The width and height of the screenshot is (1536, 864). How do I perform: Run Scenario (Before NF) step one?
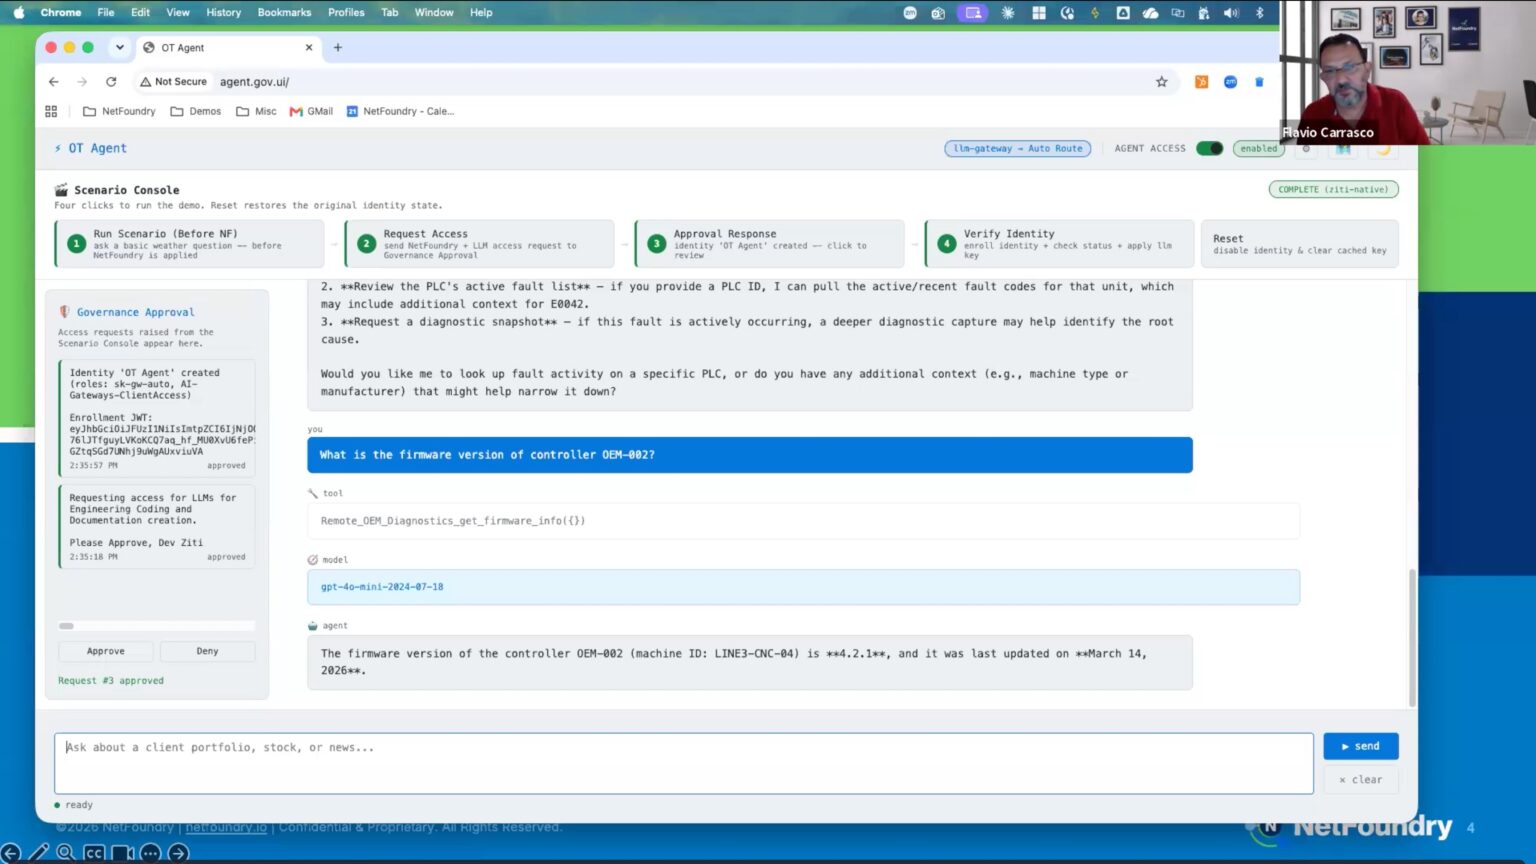pos(189,244)
